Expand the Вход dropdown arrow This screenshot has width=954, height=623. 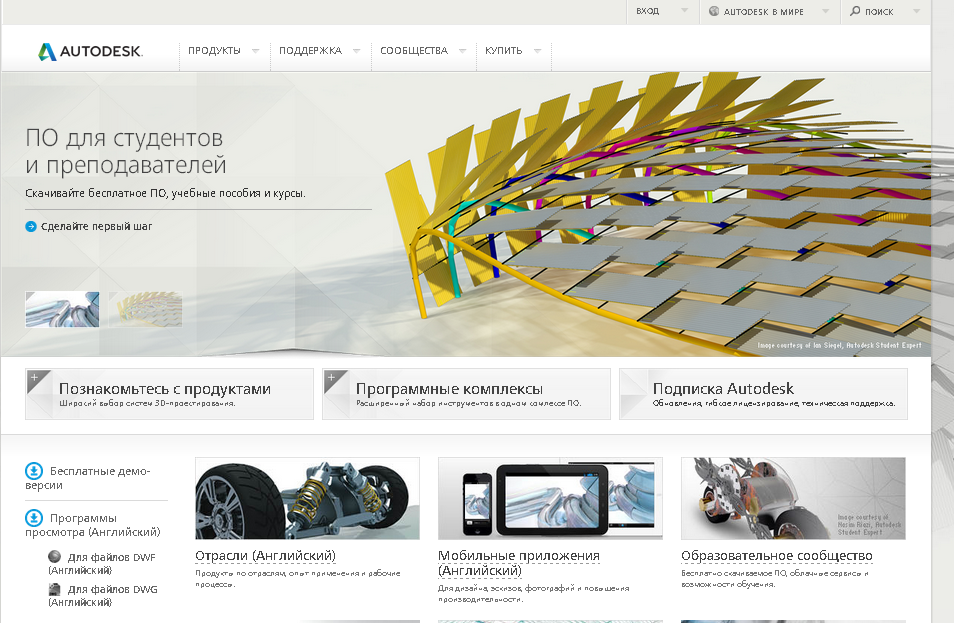click(x=684, y=10)
